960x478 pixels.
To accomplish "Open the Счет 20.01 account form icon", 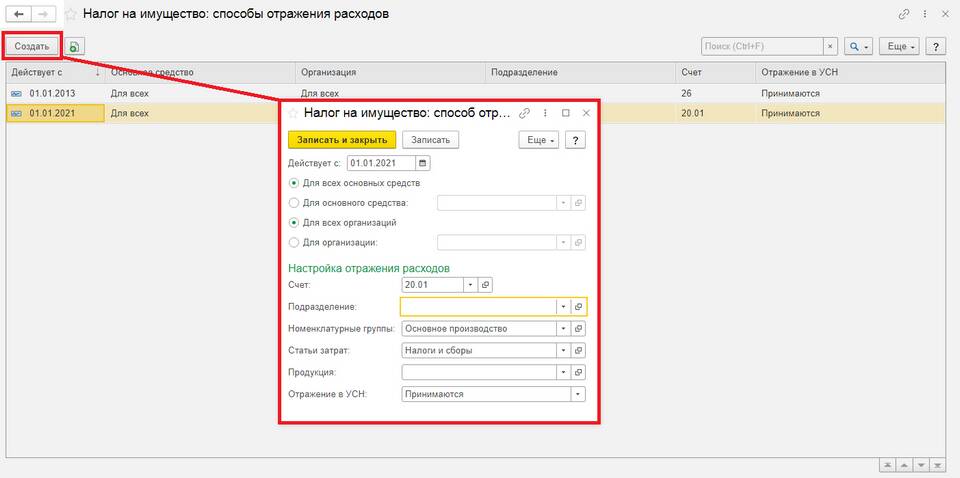I will tap(485, 285).
